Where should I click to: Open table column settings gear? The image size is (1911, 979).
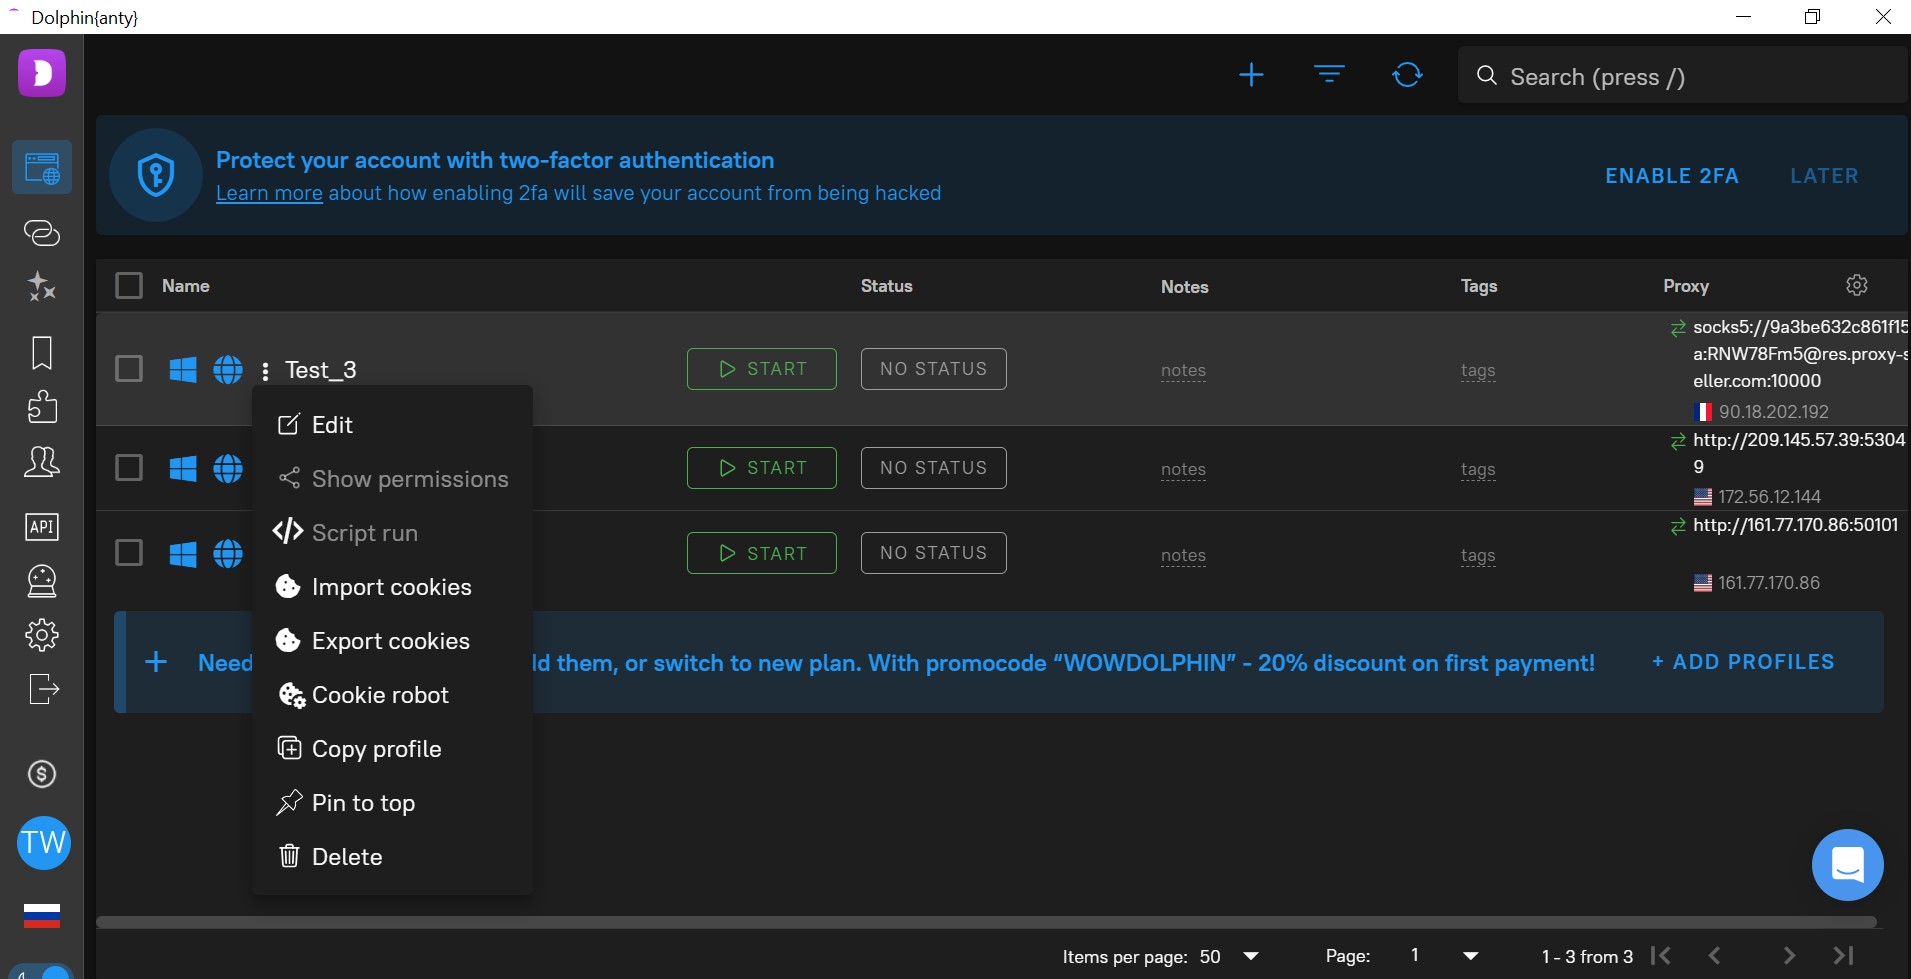[1857, 285]
